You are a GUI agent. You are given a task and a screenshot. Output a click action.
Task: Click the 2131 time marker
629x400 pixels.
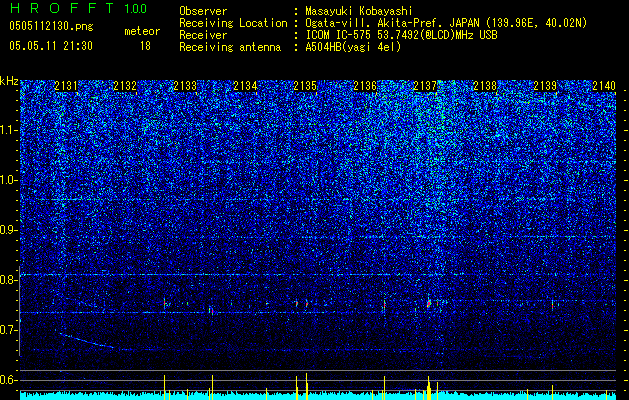click(66, 86)
